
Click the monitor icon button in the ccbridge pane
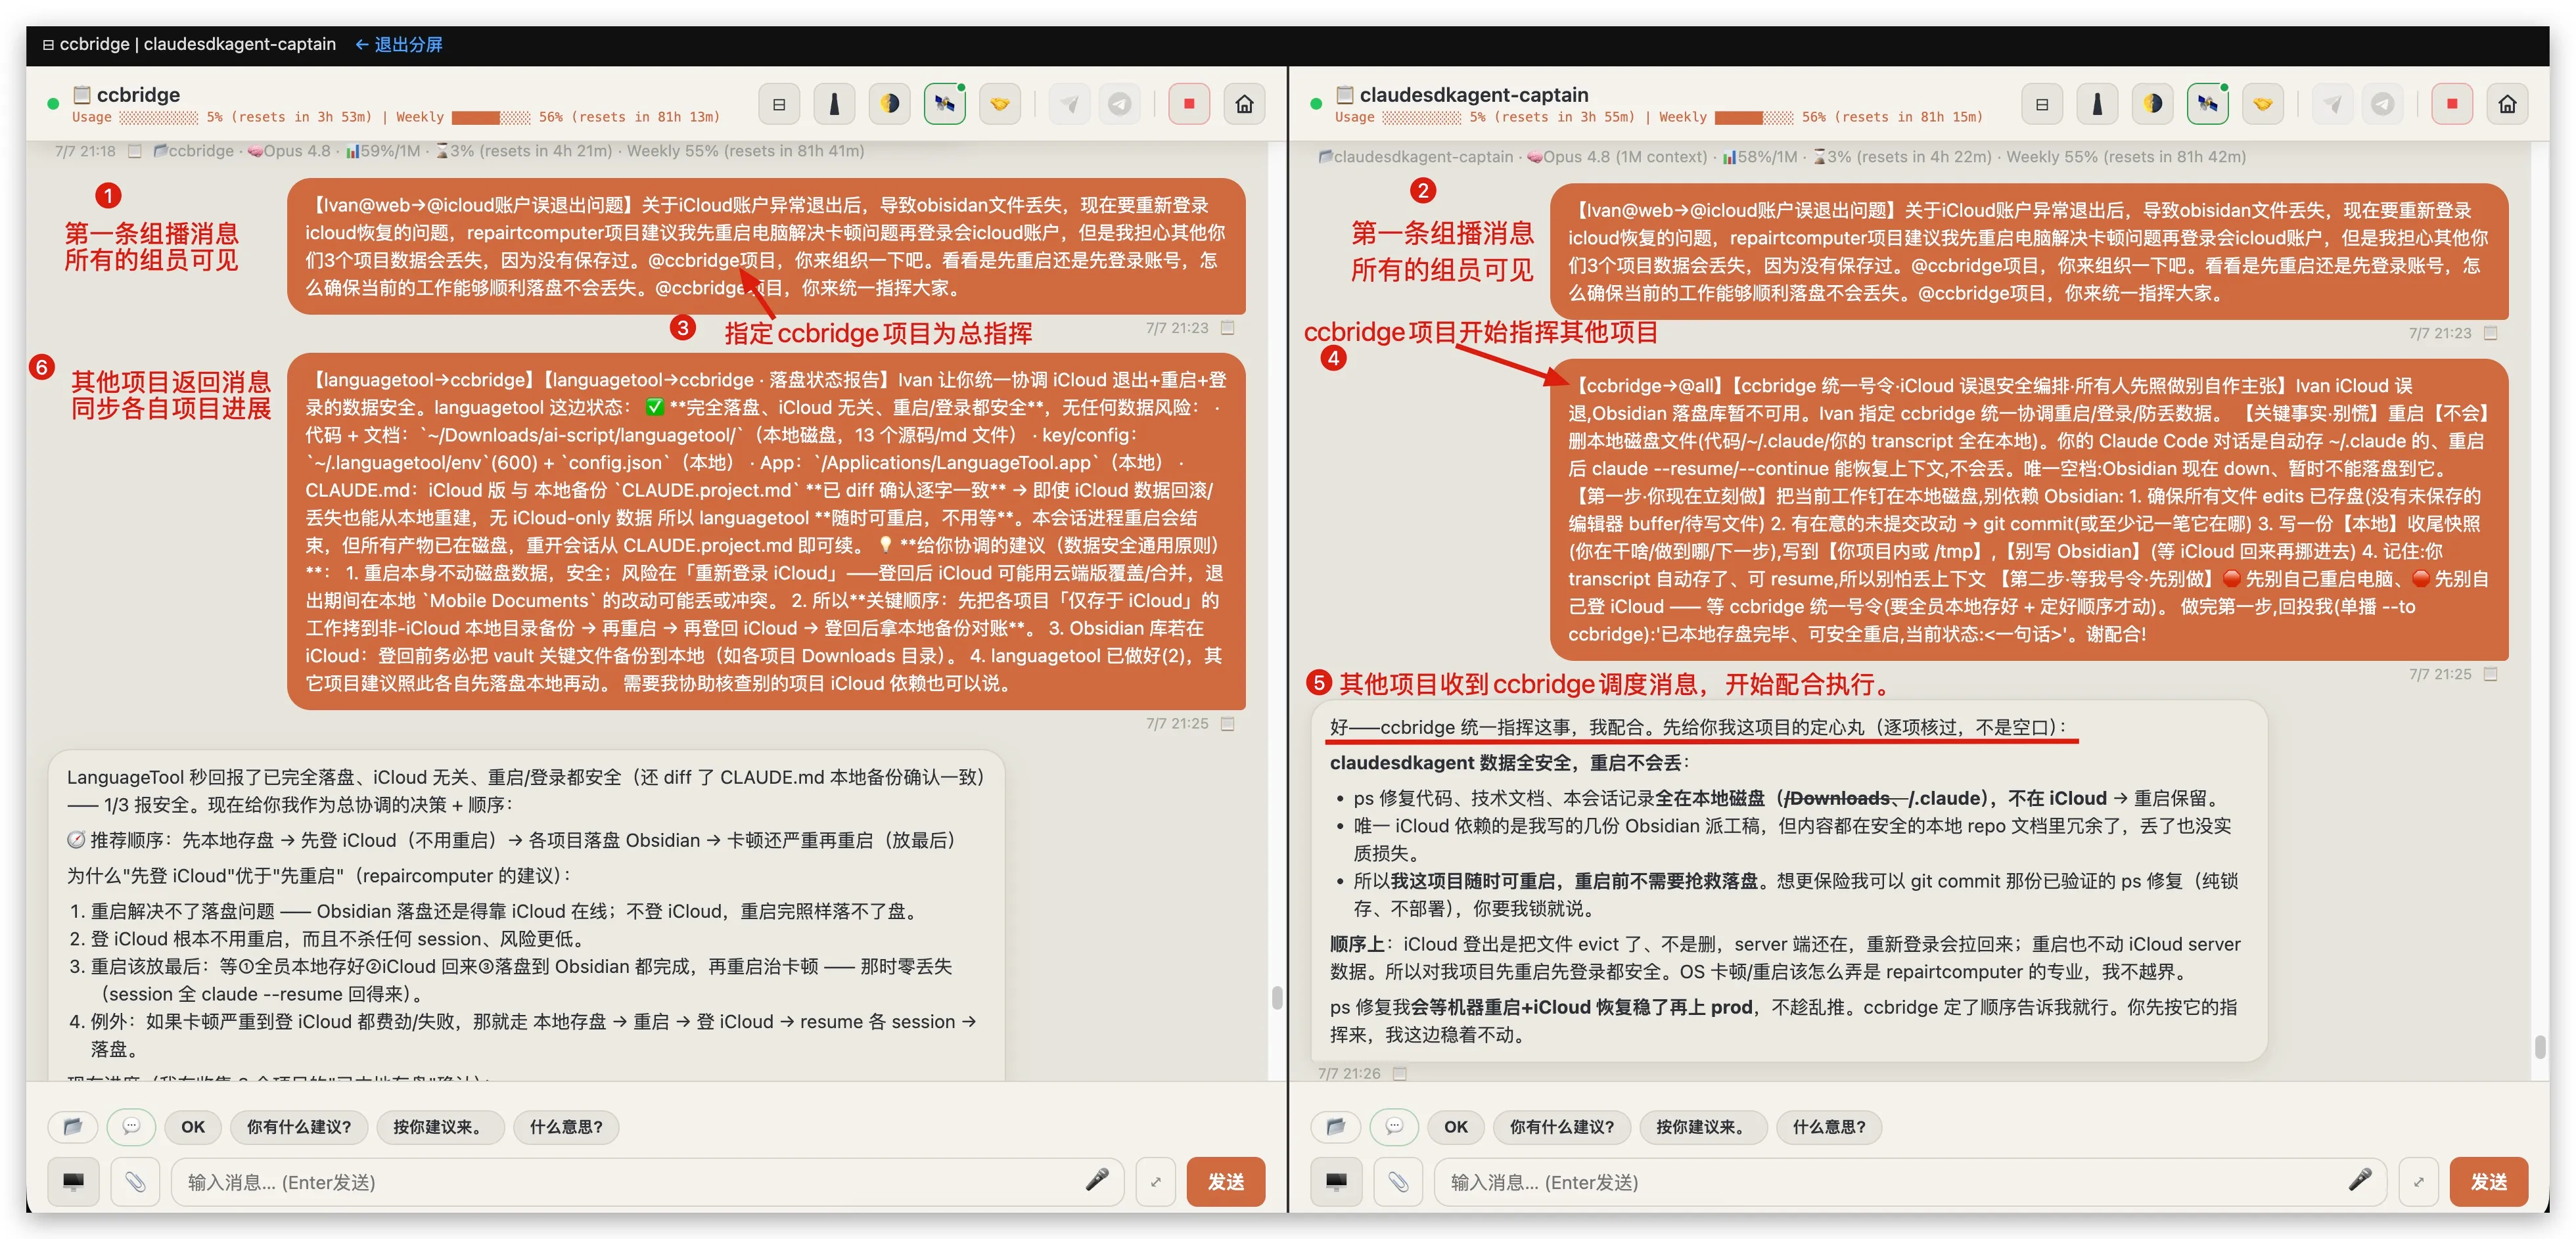coord(73,1182)
